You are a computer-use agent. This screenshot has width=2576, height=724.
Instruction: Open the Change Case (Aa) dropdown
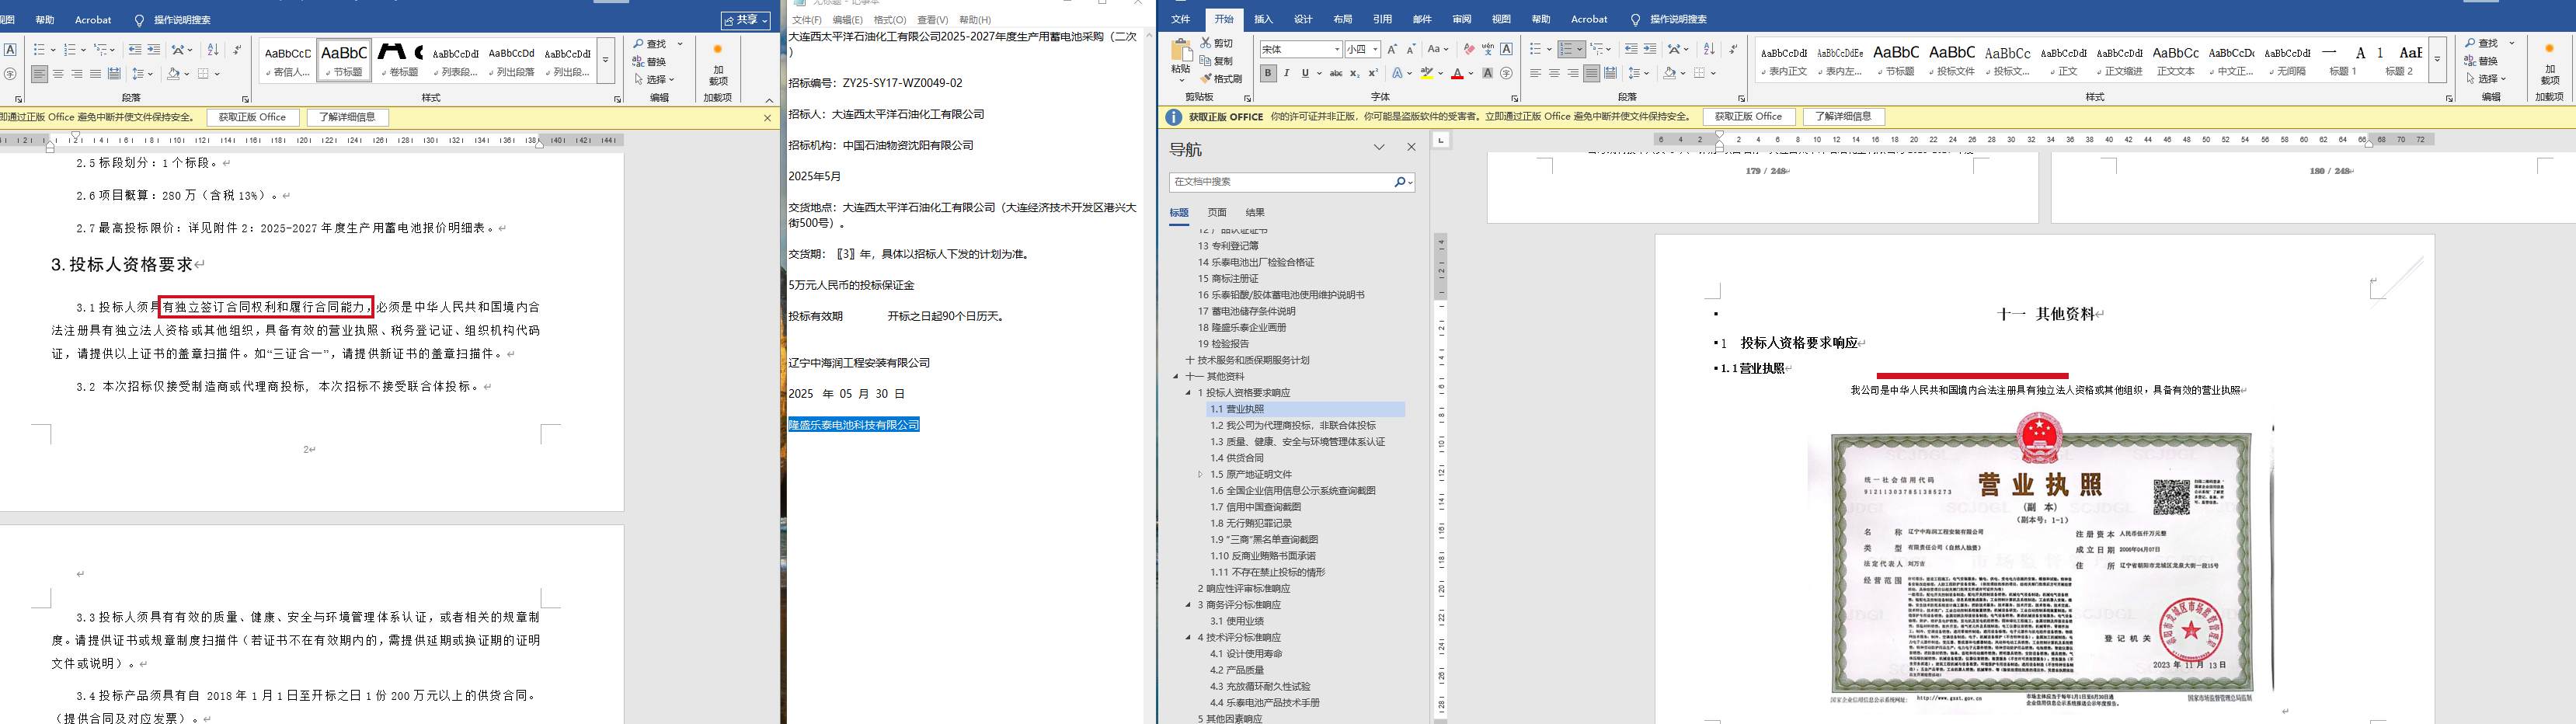point(1438,49)
